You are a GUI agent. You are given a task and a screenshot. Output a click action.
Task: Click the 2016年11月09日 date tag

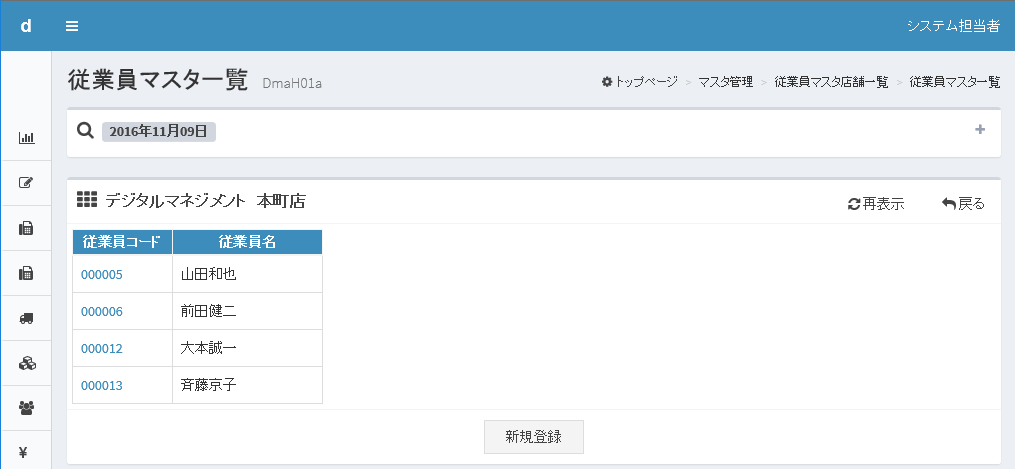pyautogui.click(x=159, y=131)
